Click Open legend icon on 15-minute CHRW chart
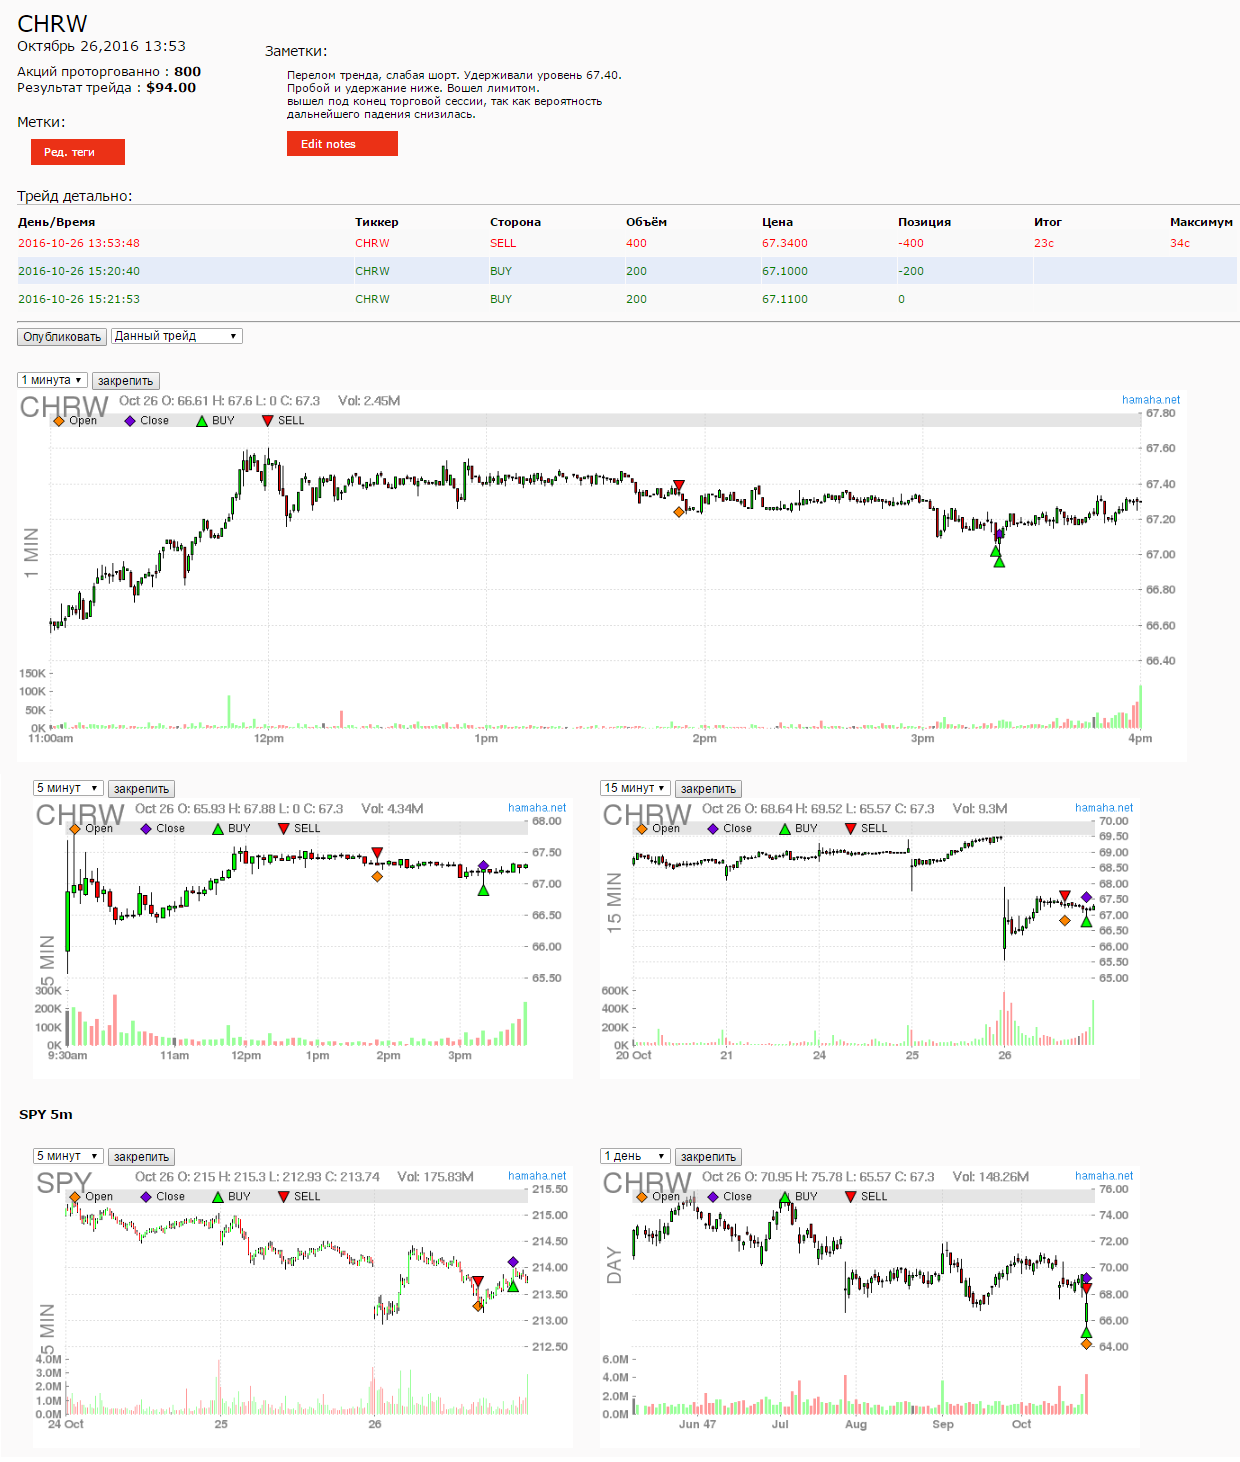 pos(642,829)
